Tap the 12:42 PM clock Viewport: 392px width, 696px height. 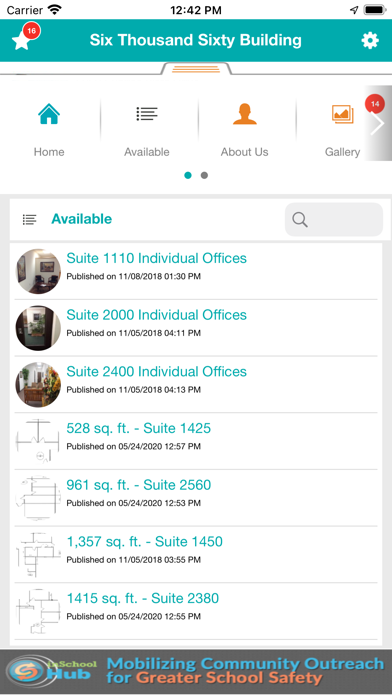(x=196, y=10)
